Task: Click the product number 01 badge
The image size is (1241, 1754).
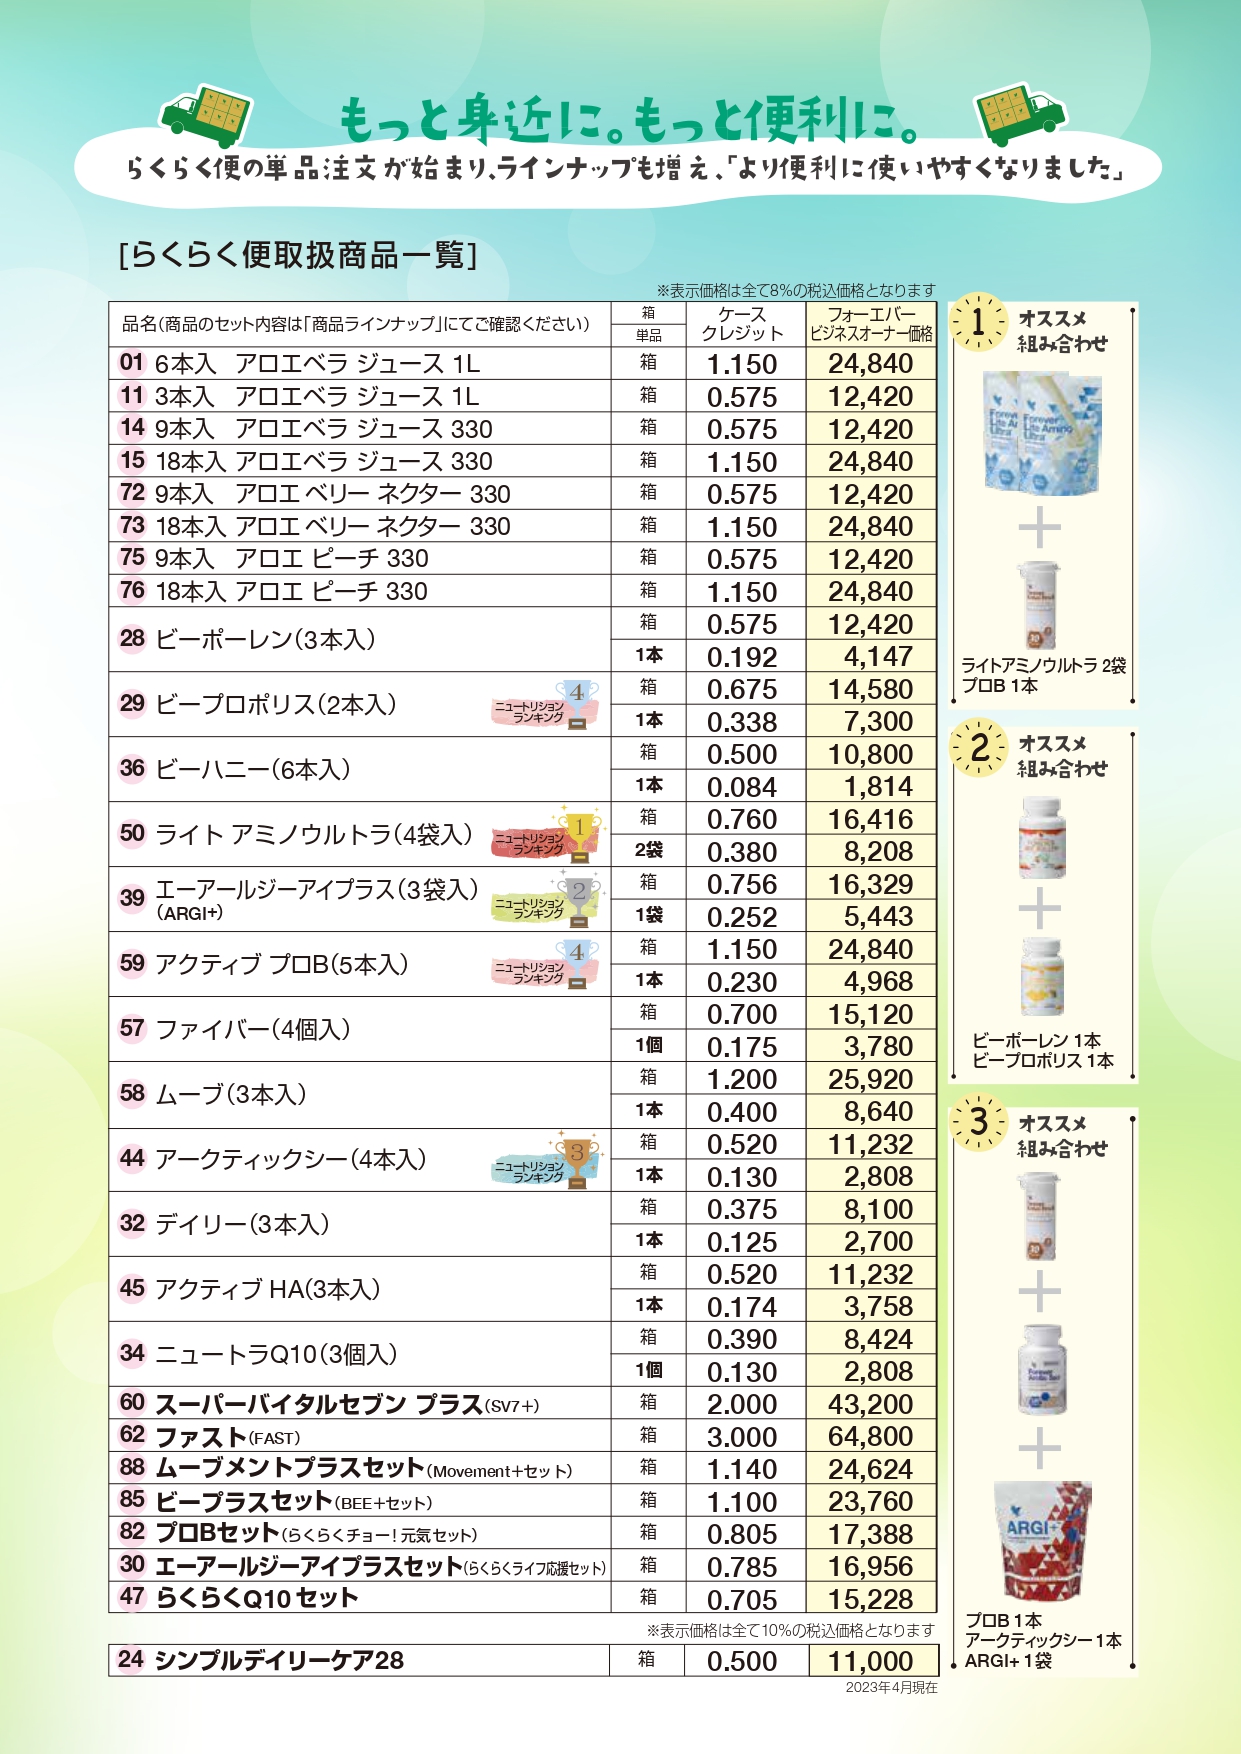Action: pyautogui.click(x=132, y=362)
